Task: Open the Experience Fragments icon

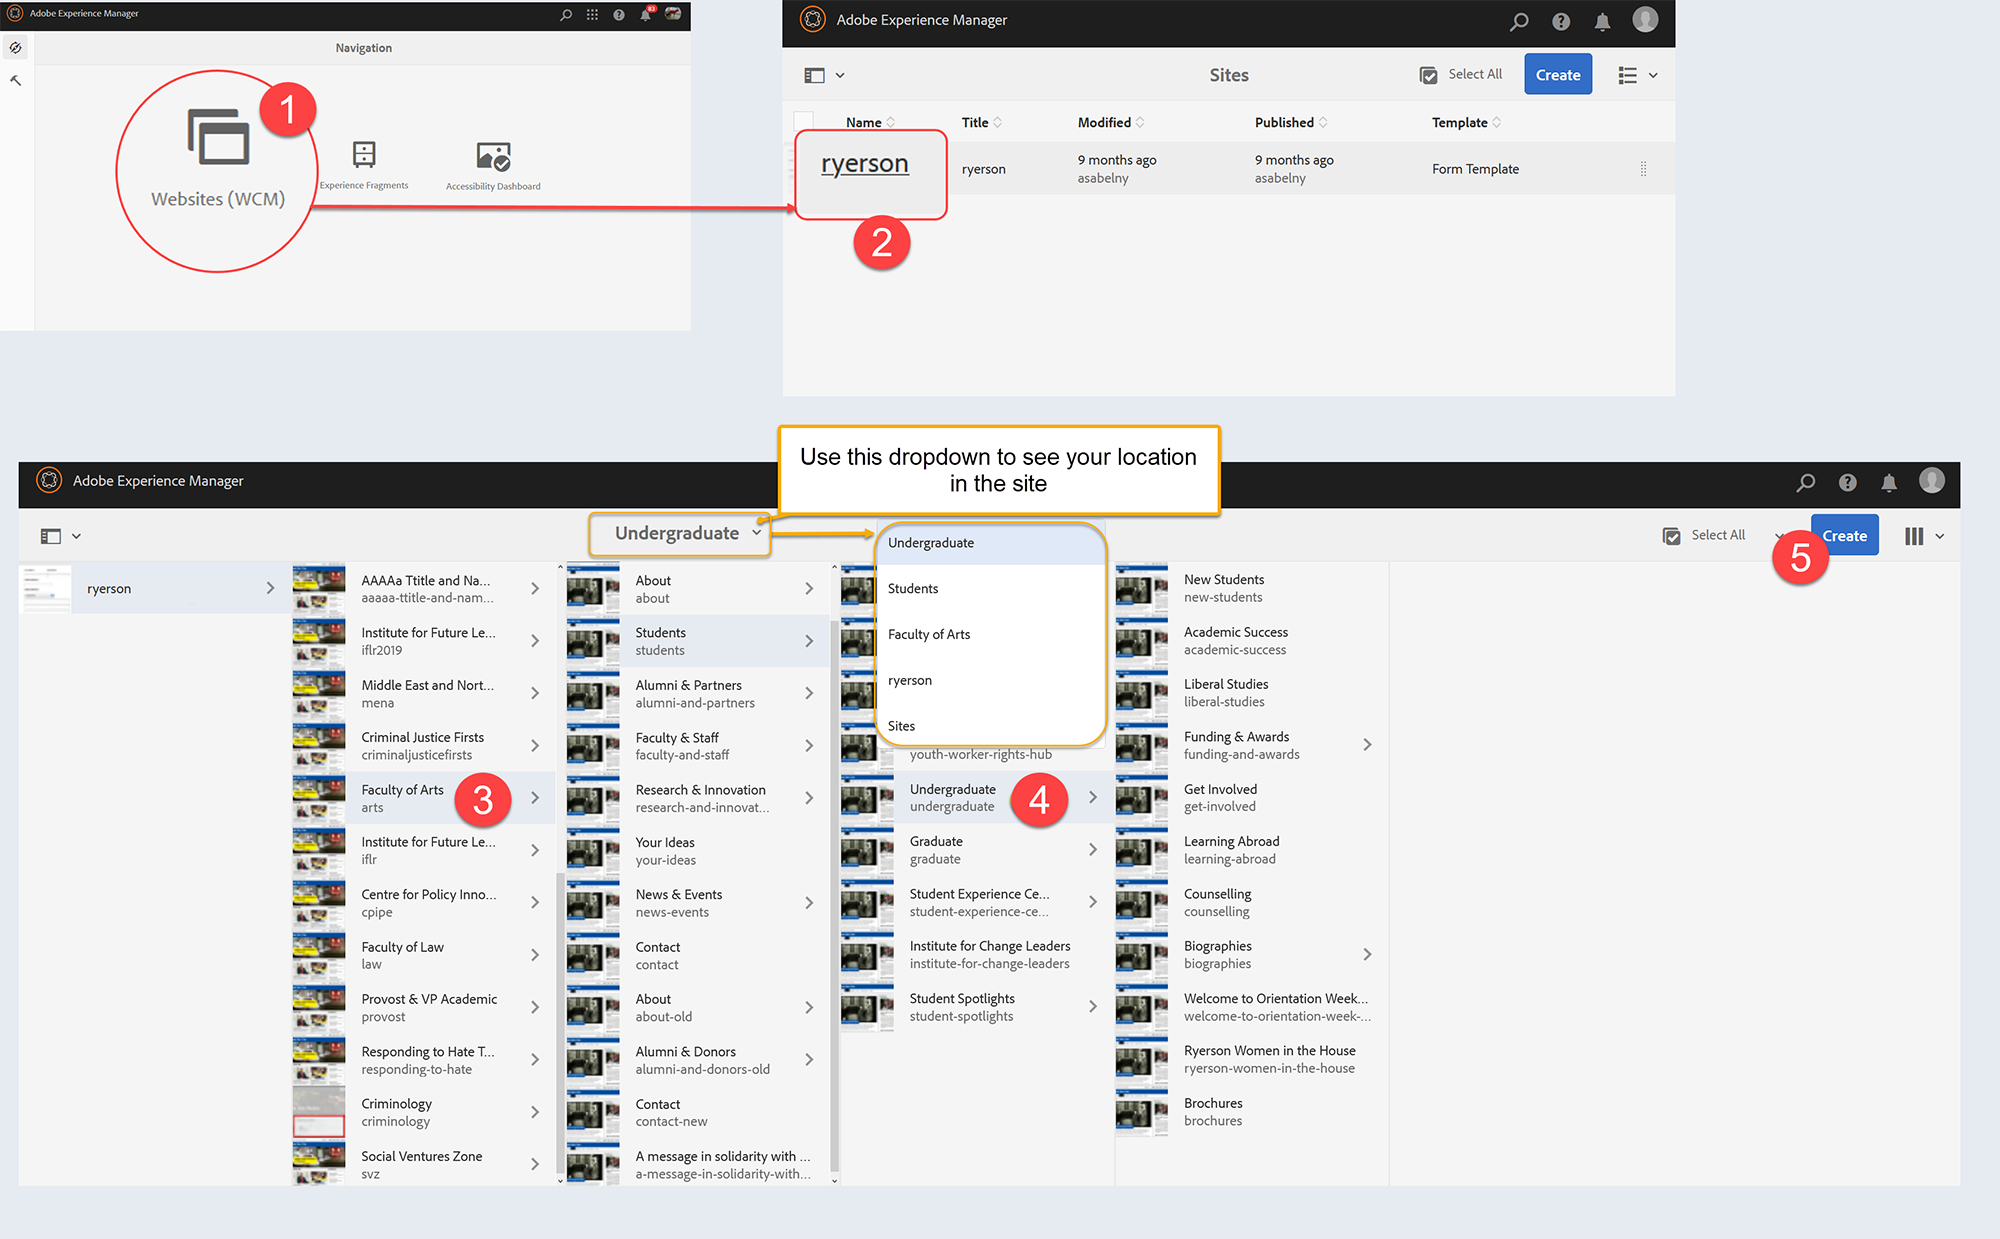Action: pos(364,155)
